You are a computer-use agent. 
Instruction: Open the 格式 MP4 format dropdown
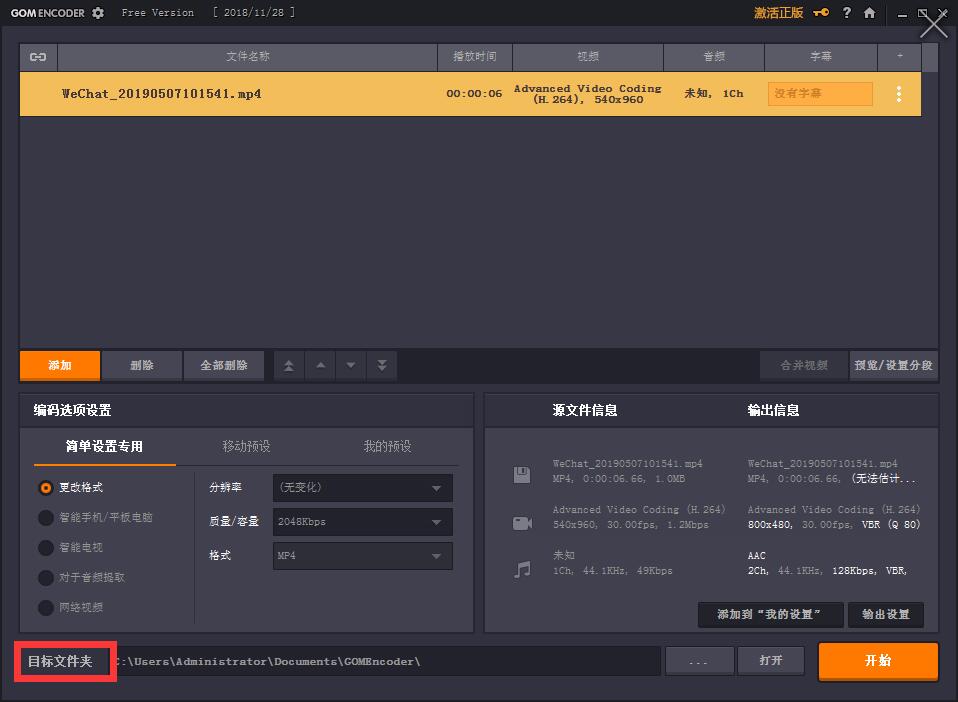click(x=362, y=556)
